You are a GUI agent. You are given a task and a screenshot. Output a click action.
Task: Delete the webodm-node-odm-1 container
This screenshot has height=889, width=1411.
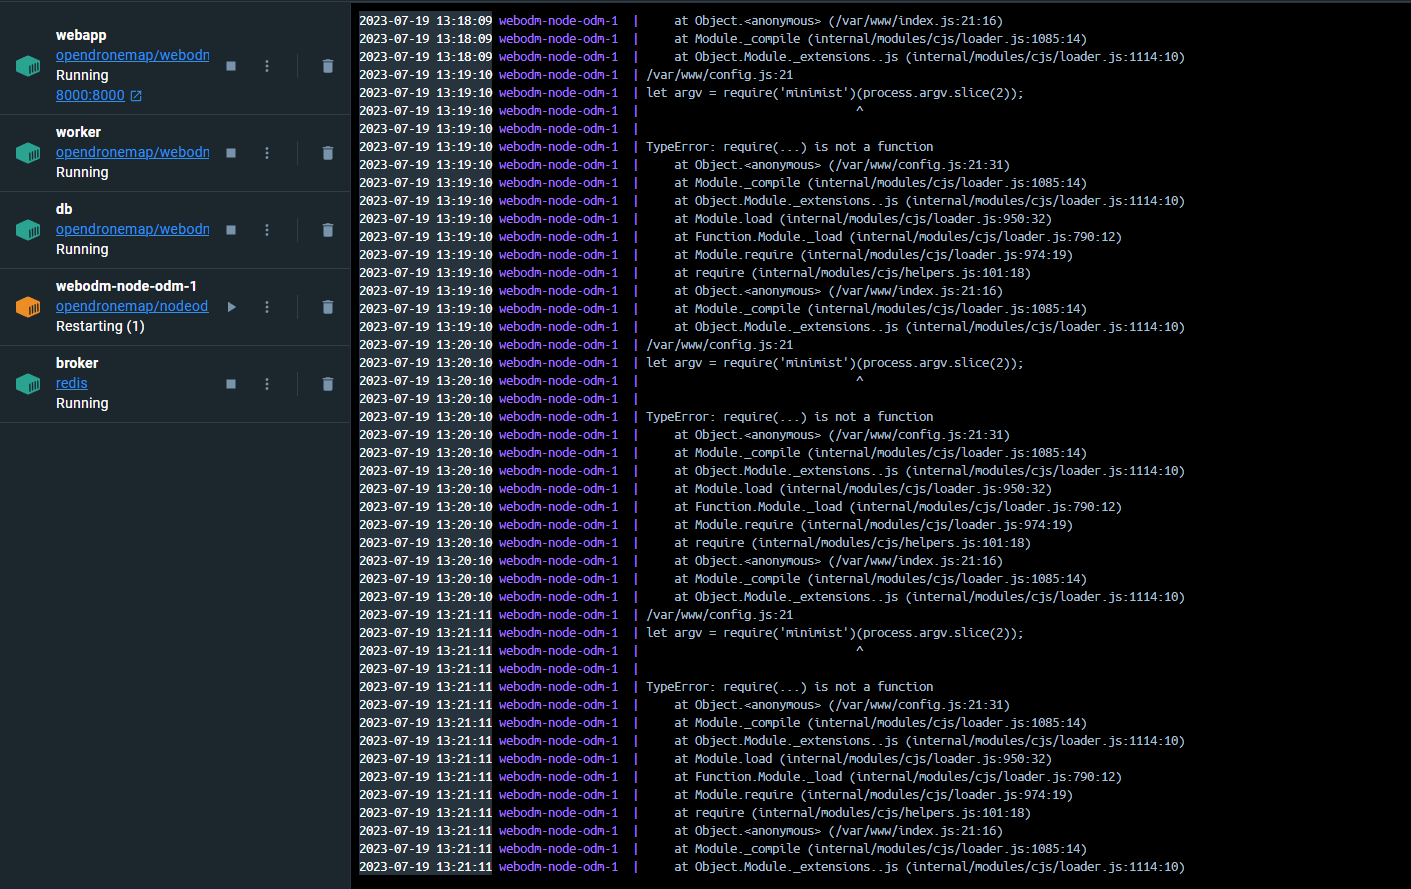[x=327, y=306]
